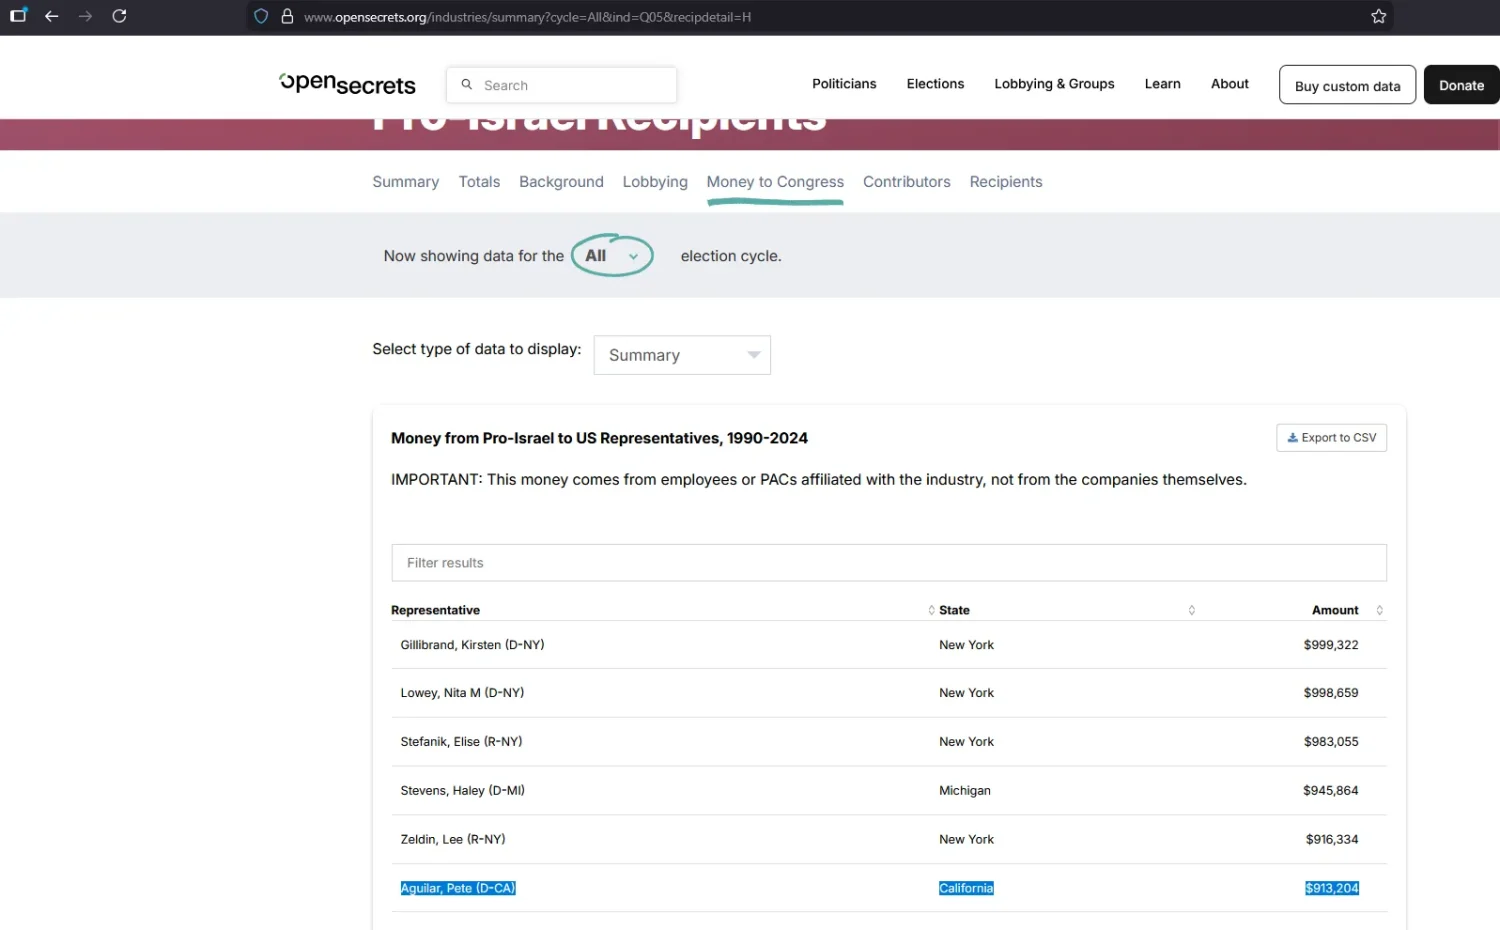
Task: Click the State column header
Action: coord(954,610)
